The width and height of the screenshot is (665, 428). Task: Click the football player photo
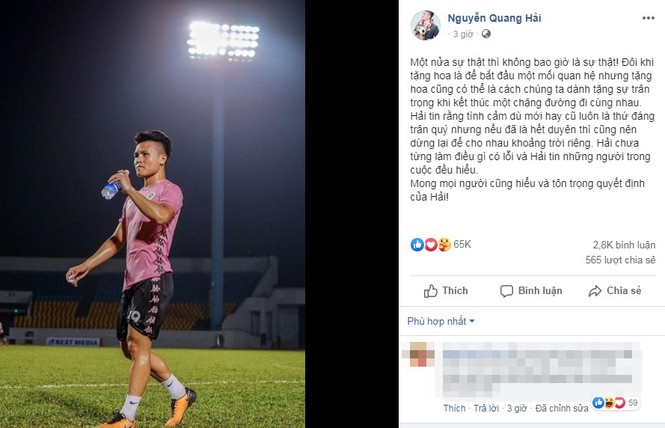click(152, 214)
